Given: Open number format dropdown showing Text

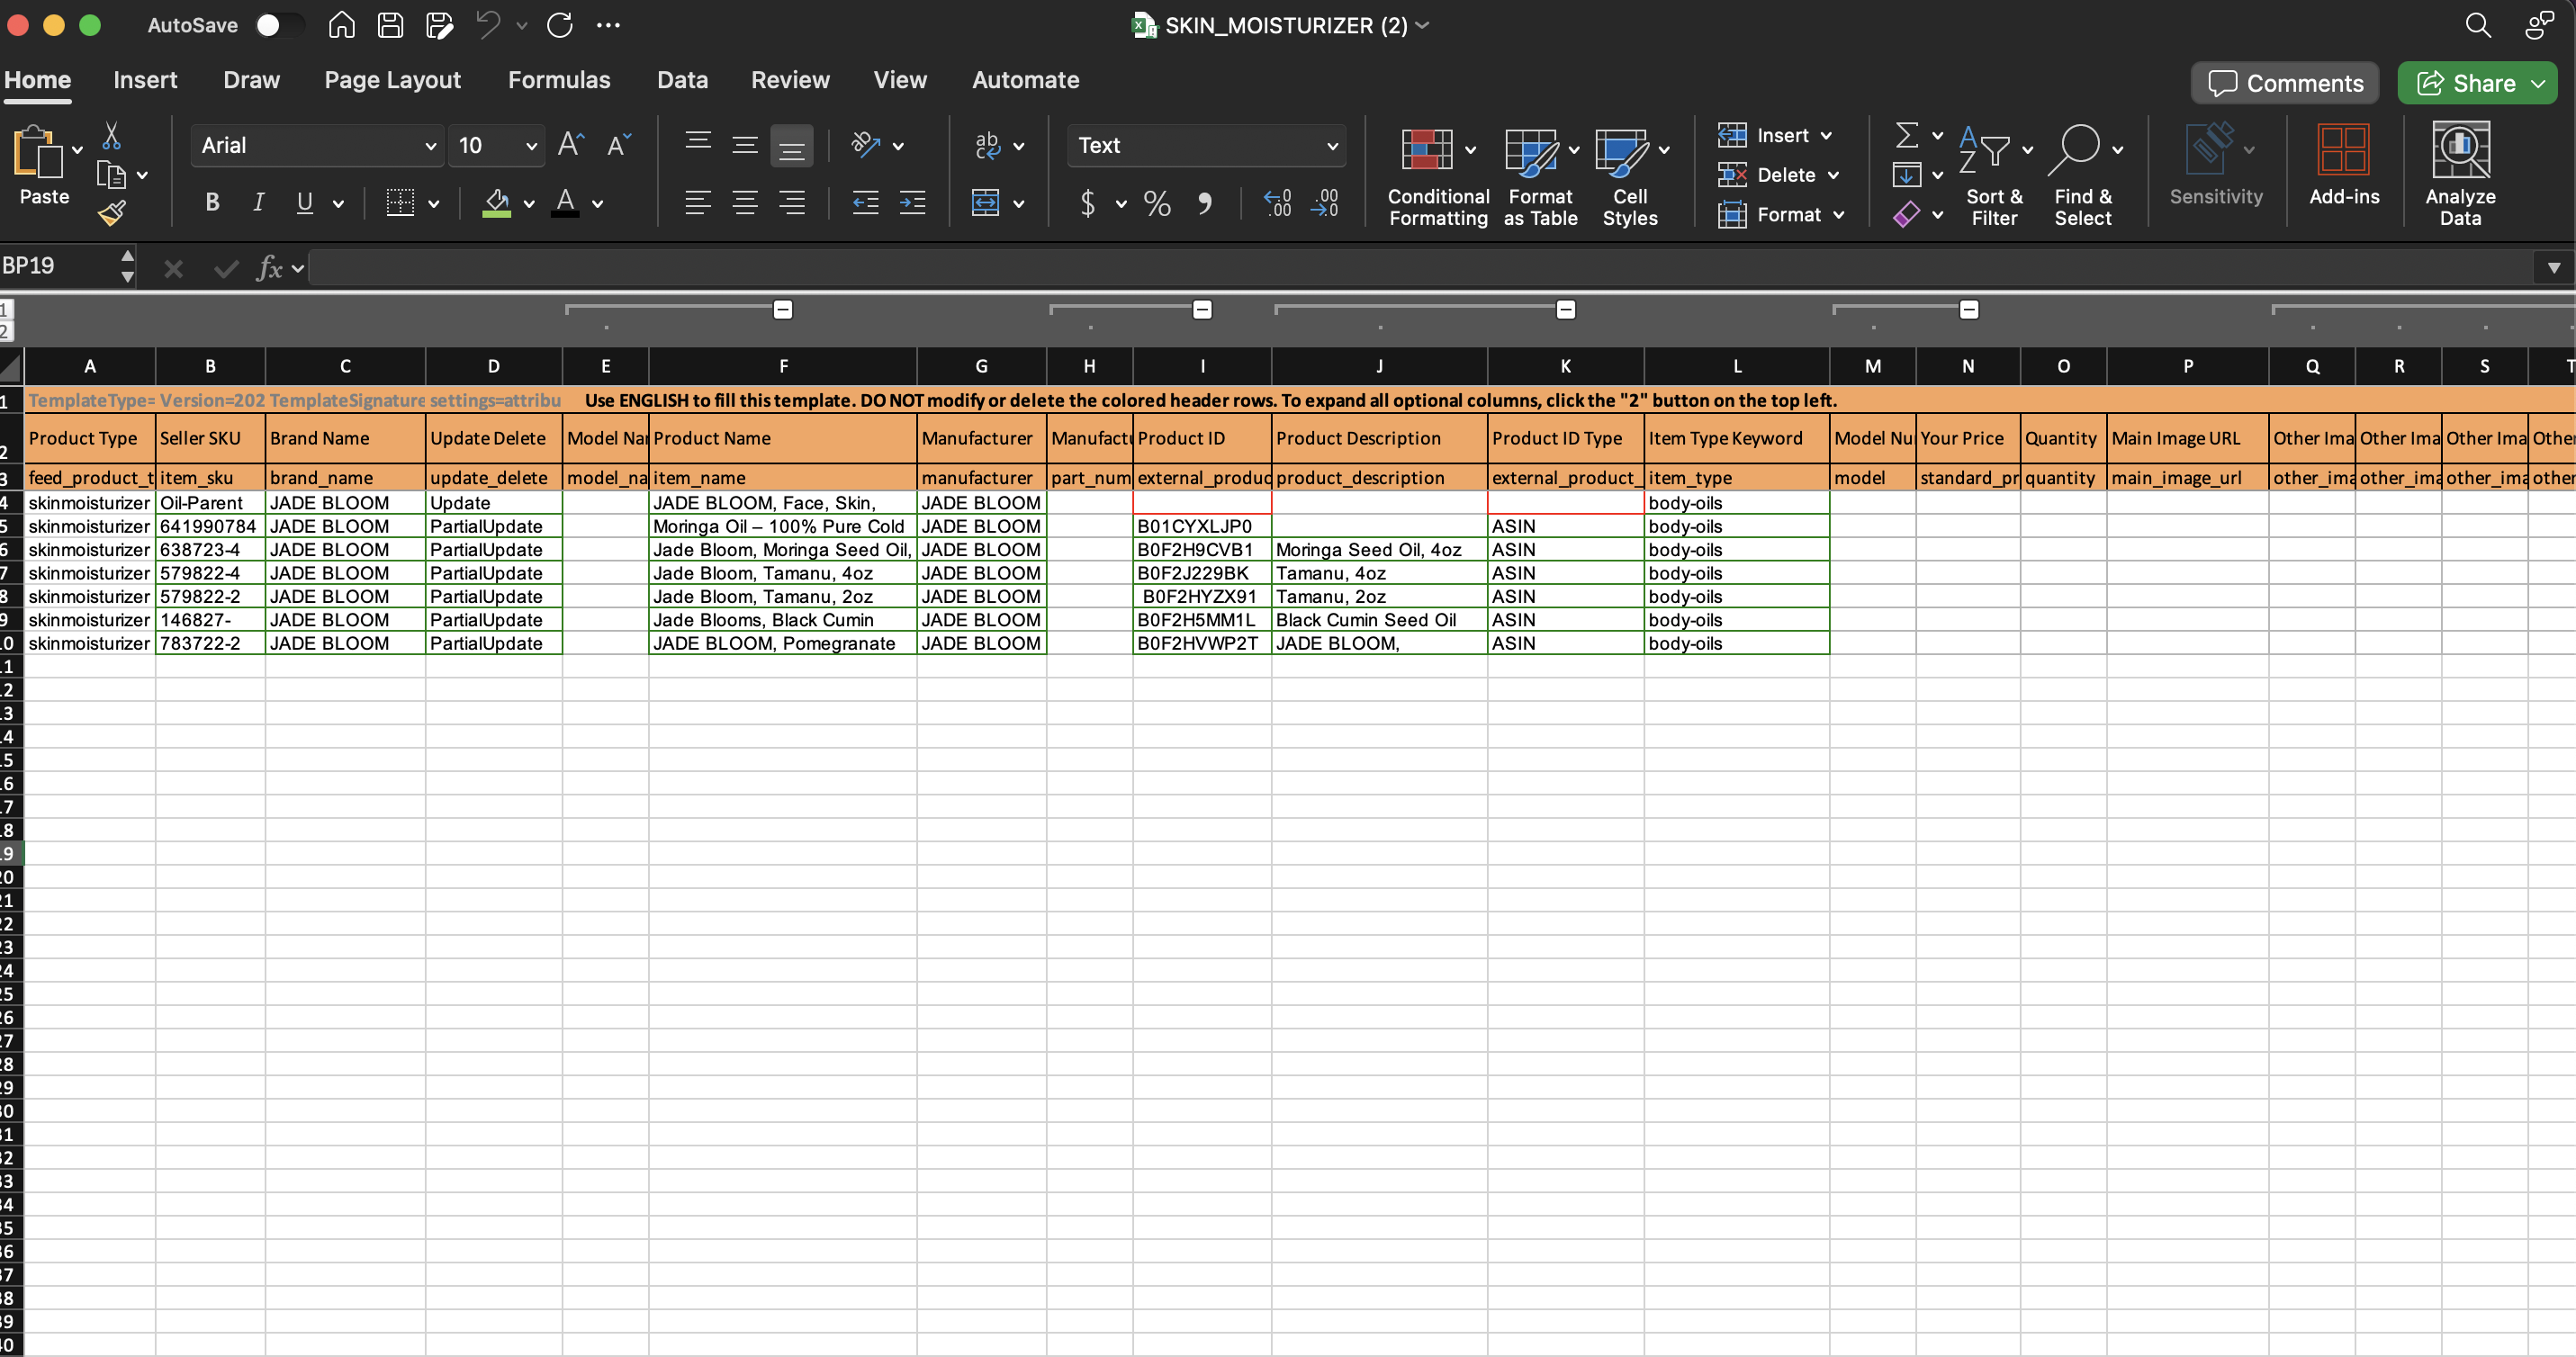Looking at the screenshot, I should click(x=1332, y=146).
